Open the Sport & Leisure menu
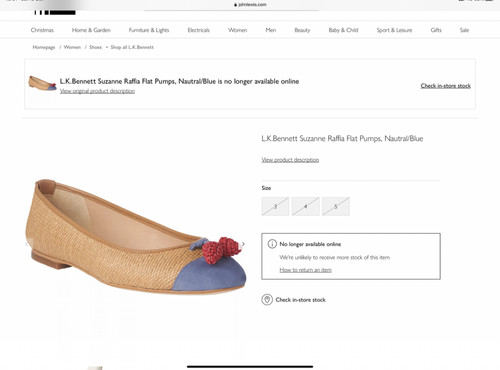This screenshot has height=370, width=500. coord(394,30)
